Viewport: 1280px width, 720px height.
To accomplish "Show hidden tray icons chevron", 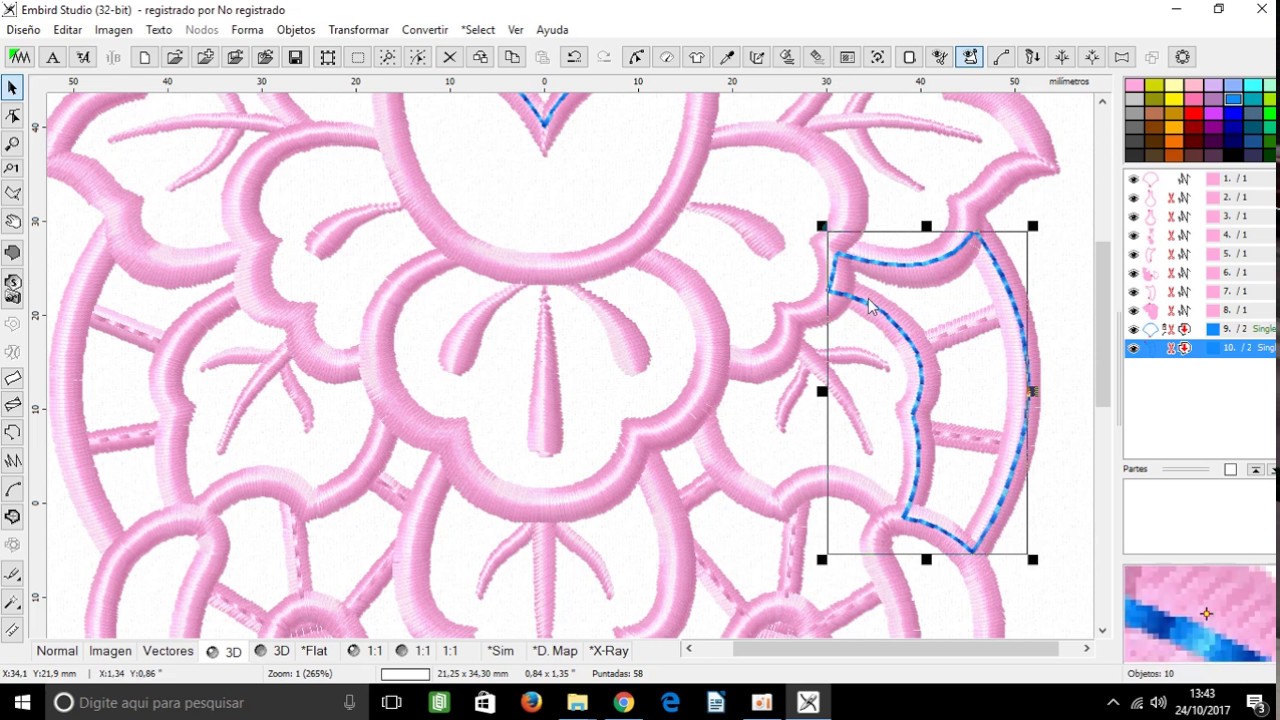I will (1113, 702).
